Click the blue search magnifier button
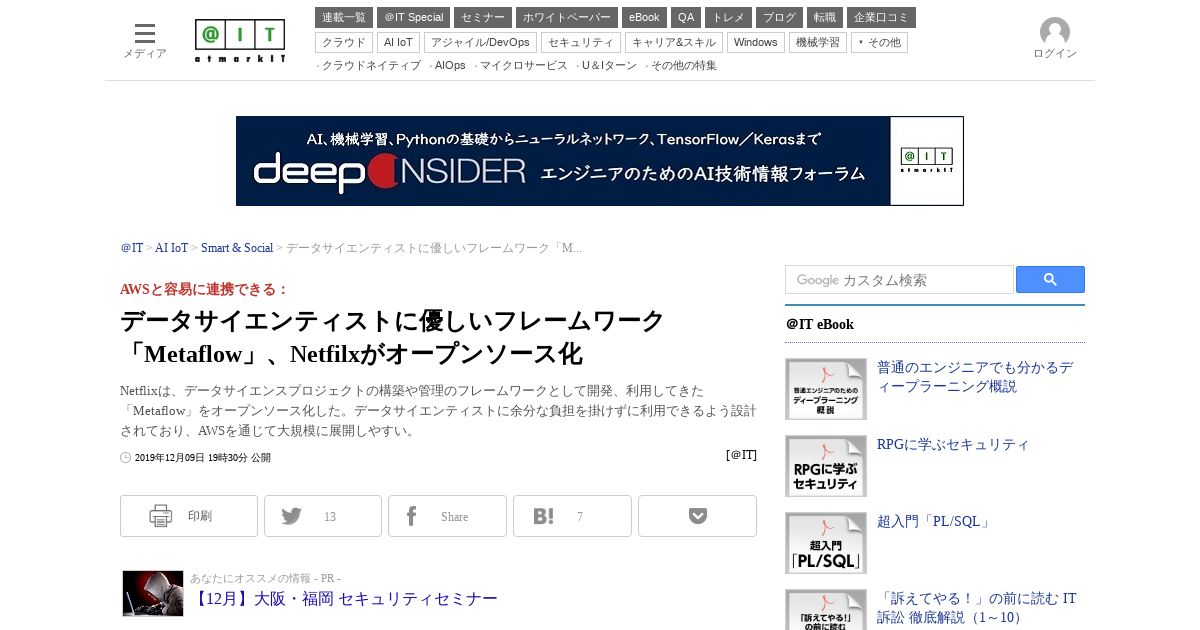1200x630 pixels. pos(1050,280)
